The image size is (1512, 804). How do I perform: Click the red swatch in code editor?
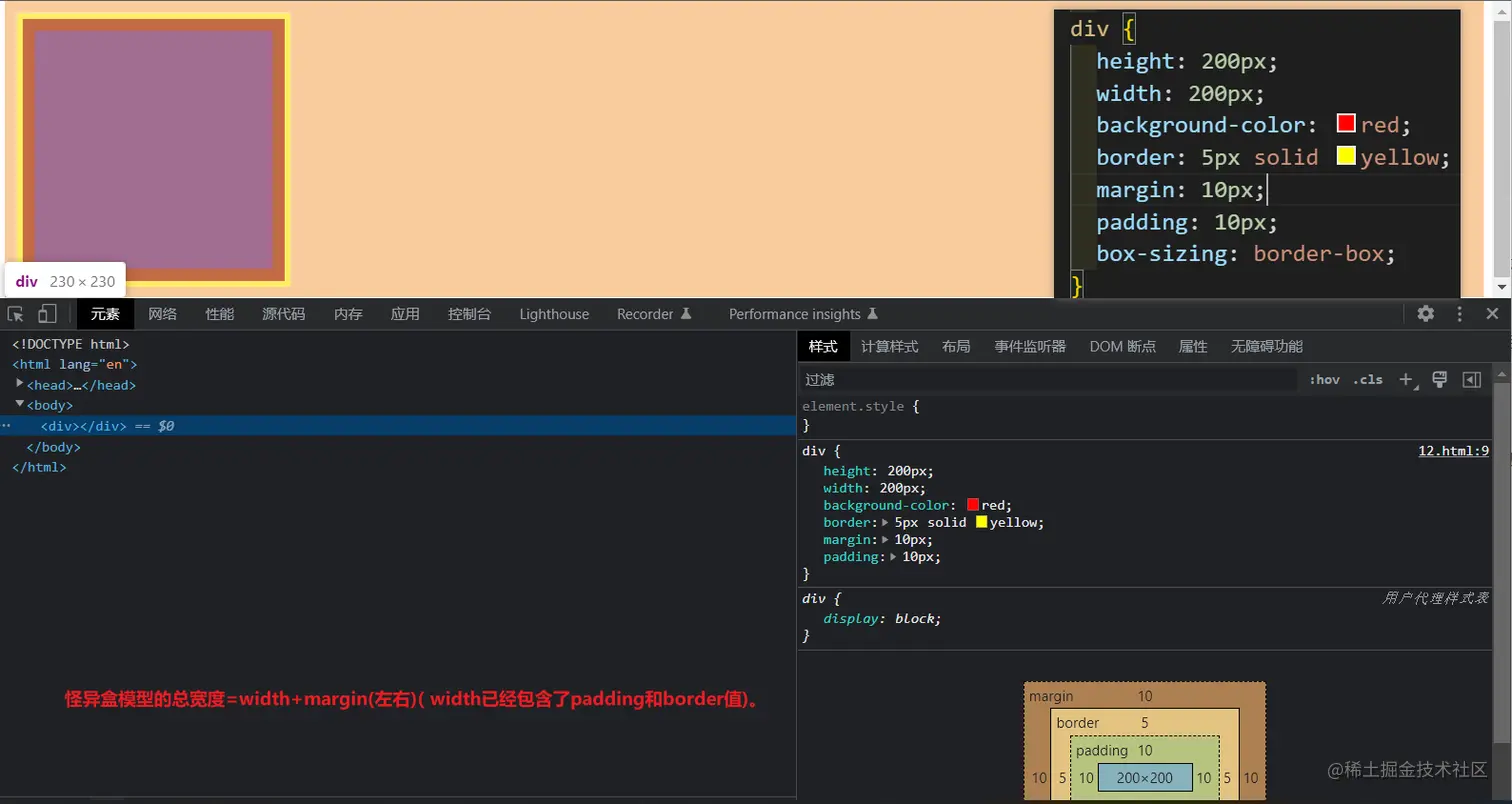[1346, 124]
